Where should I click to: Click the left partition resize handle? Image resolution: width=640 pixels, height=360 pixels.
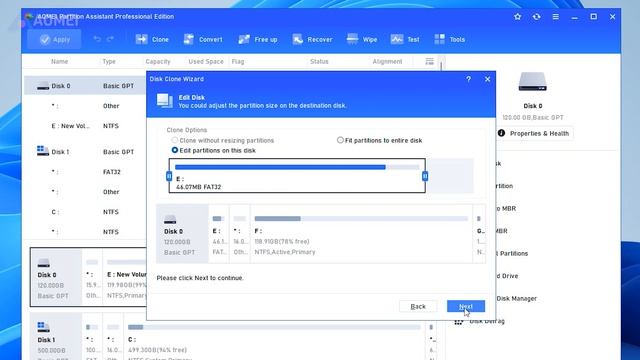[169, 176]
